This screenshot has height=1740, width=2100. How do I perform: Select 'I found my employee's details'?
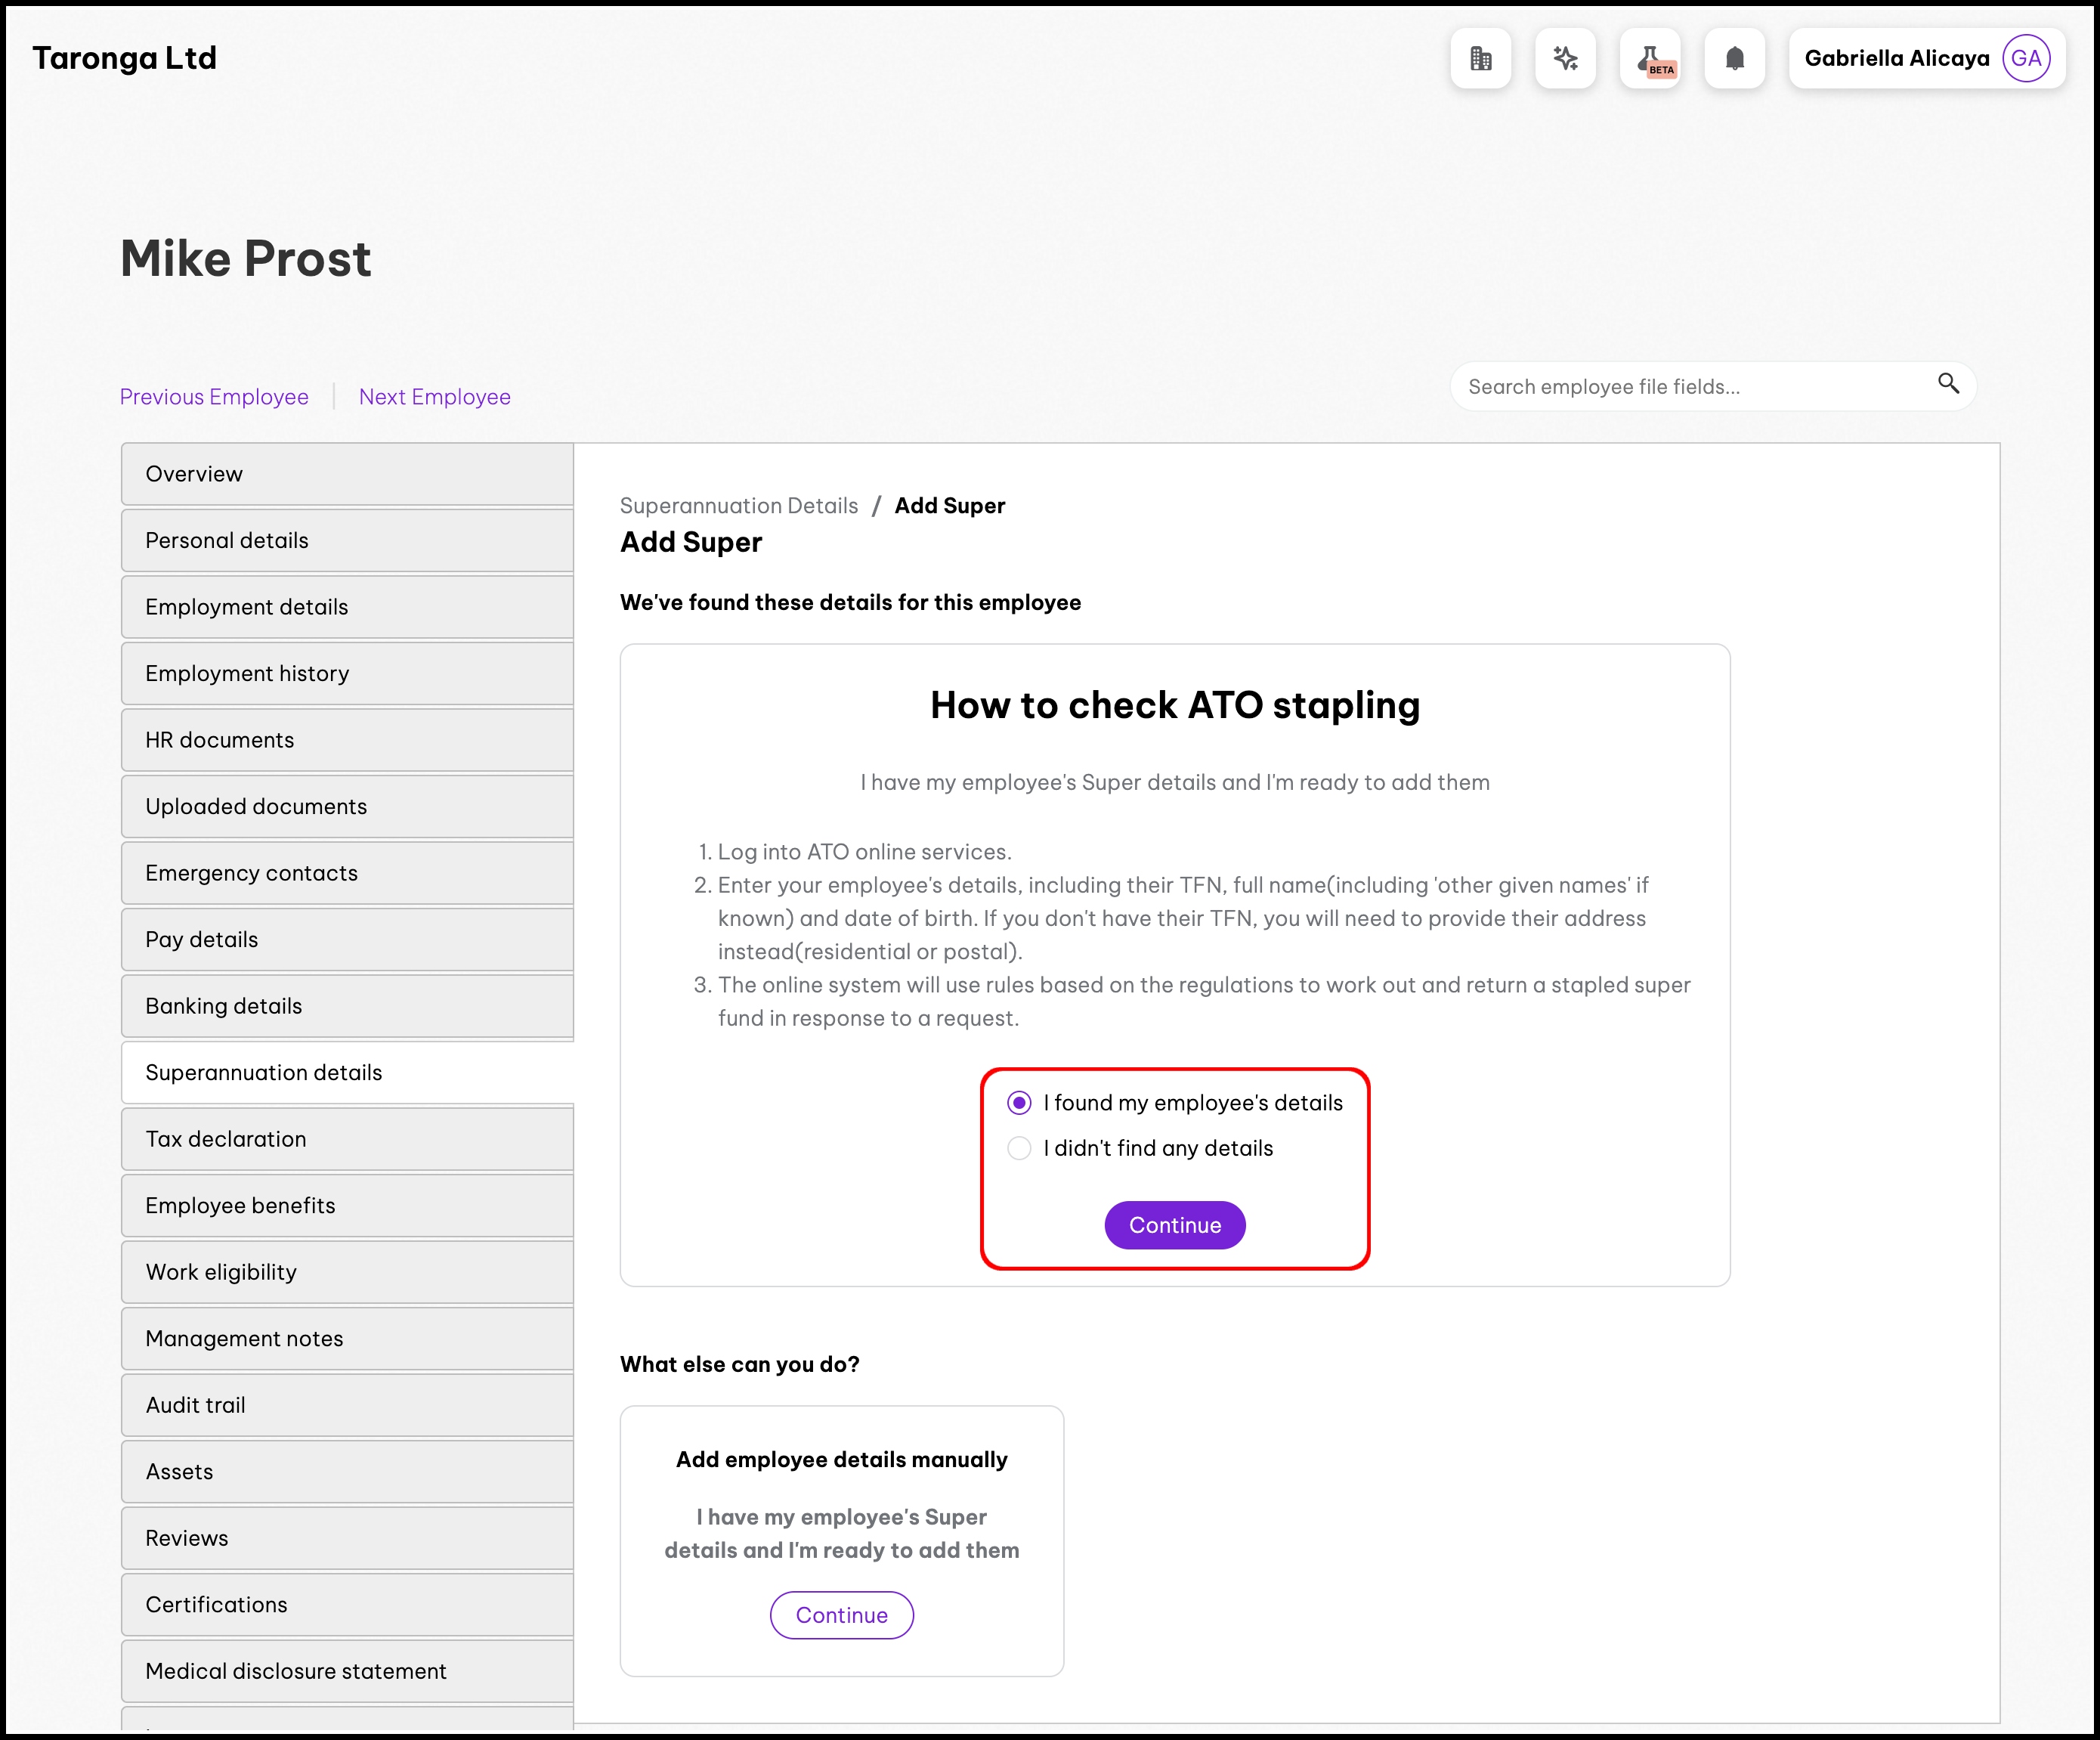[x=1019, y=1103]
